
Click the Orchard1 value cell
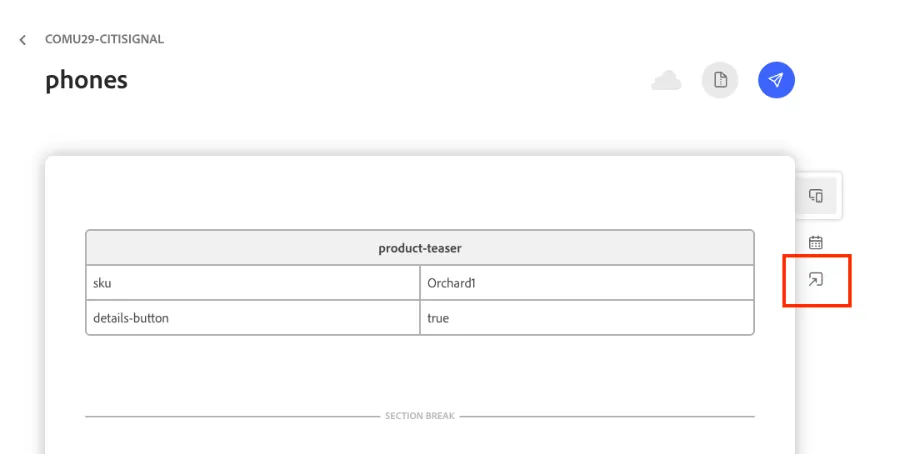point(587,283)
